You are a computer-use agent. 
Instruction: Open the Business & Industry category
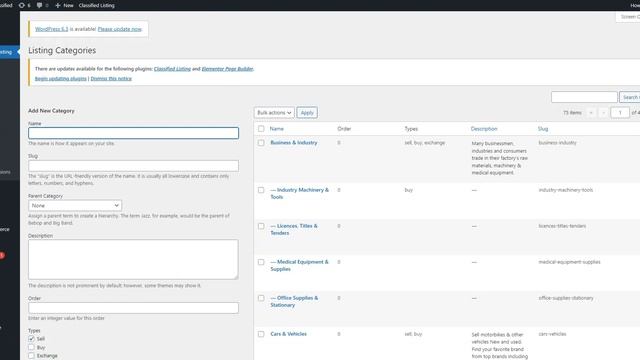(x=294, y=142)
